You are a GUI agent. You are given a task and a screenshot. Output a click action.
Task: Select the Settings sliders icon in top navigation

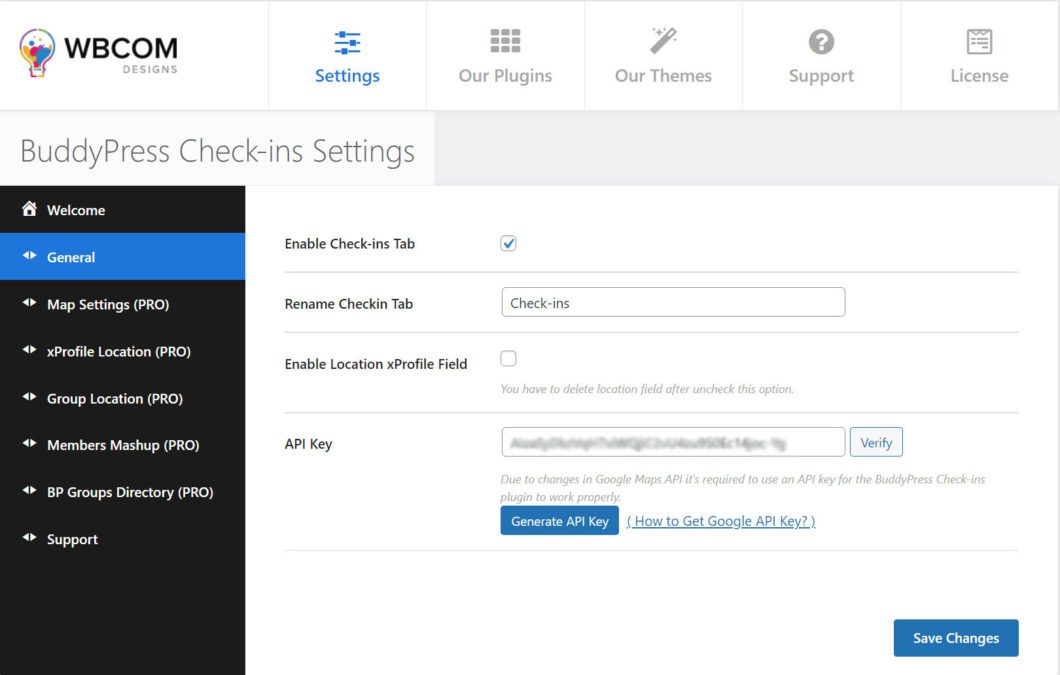pyautogui.click(x=347, y=42)
